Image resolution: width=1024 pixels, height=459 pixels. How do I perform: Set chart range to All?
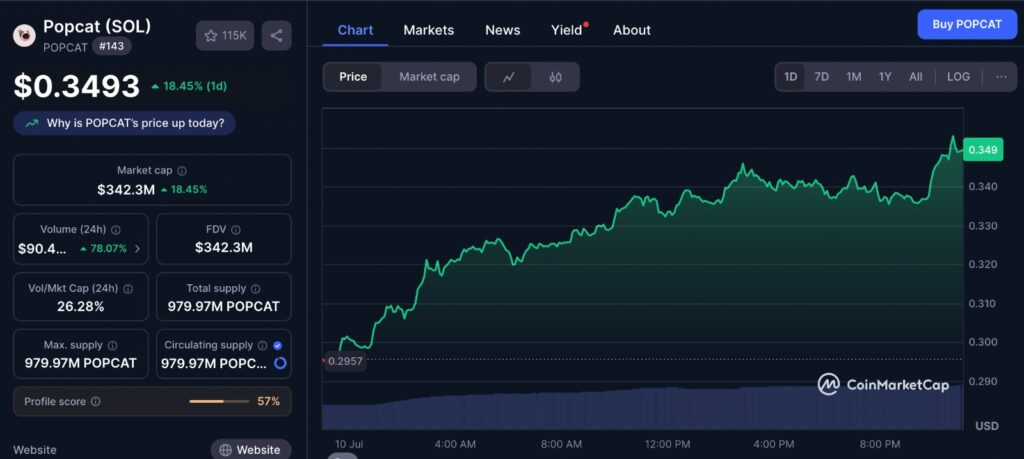(916, 76)
